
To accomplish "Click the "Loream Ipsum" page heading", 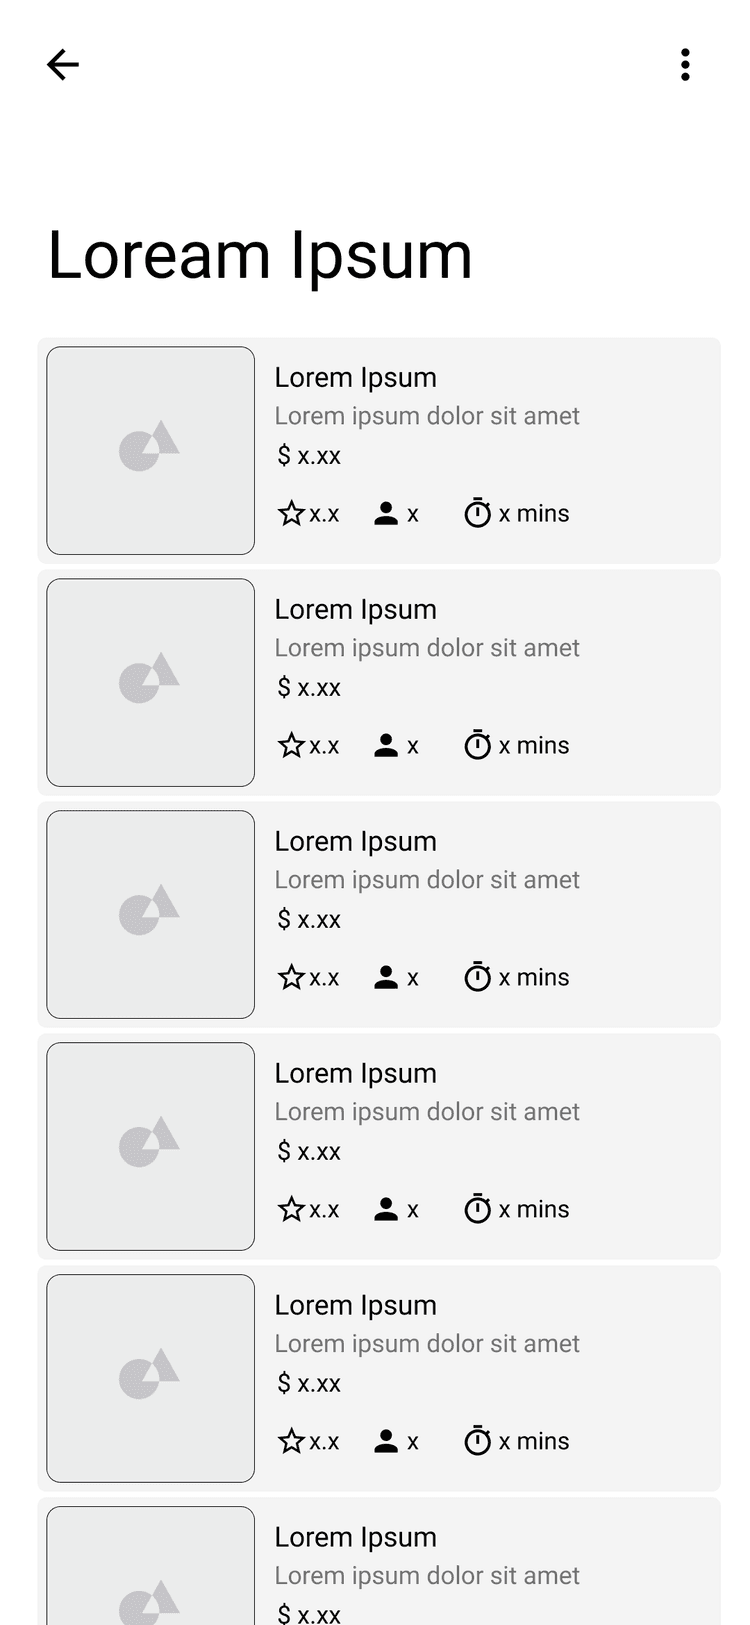I will (260, 255).
